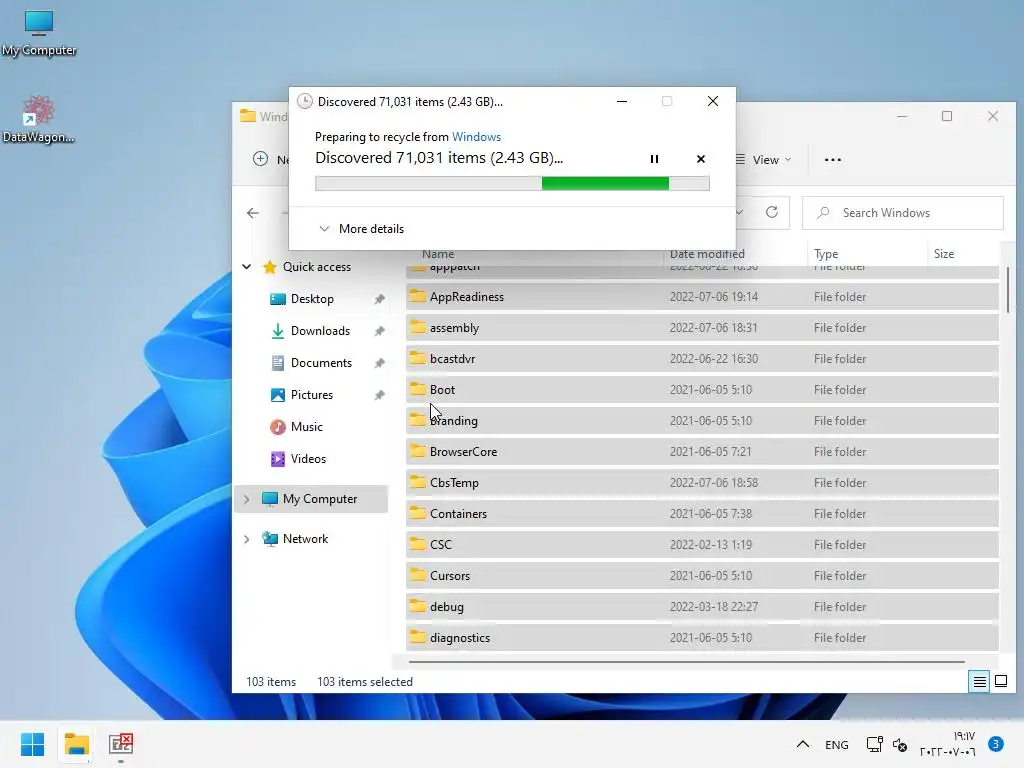Select the AppReadiness folder
The height and width of the screenshot is (768, 1024).
tap(702, 296)
